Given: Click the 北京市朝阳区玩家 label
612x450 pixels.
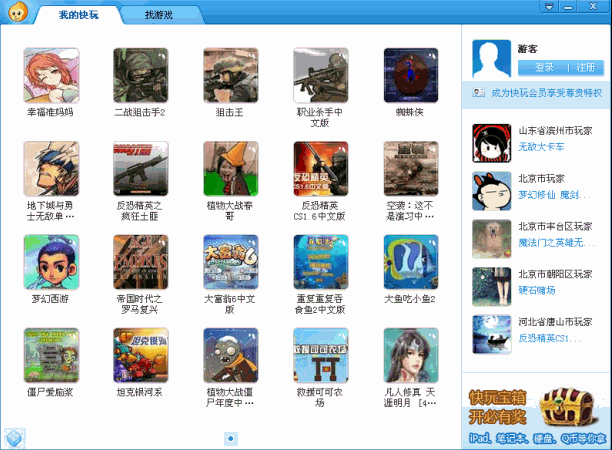Looking at the screenshot, I should (x=555, y=274).
